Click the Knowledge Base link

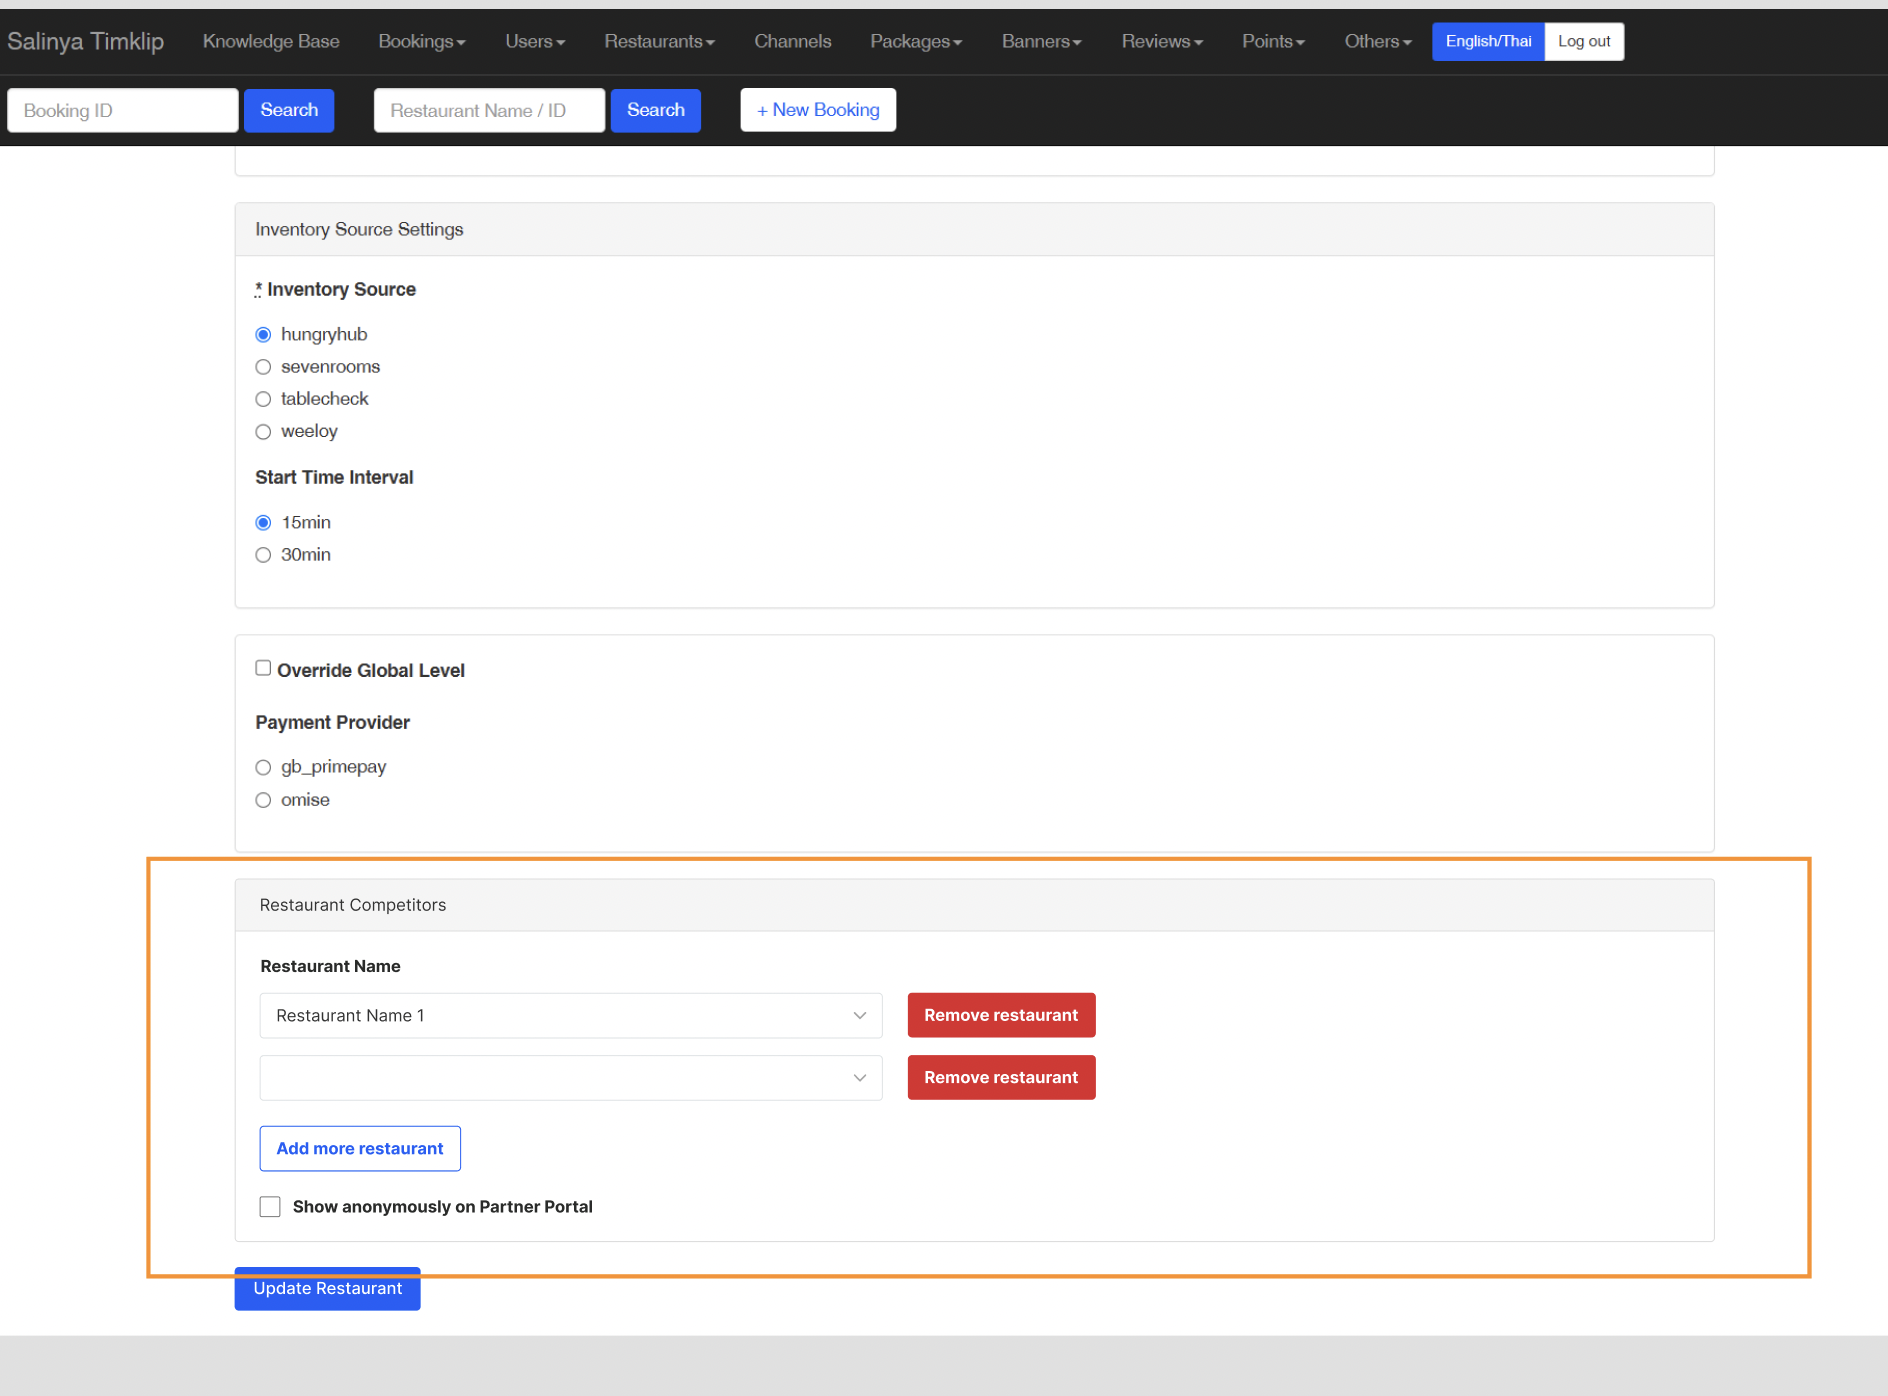271,41
